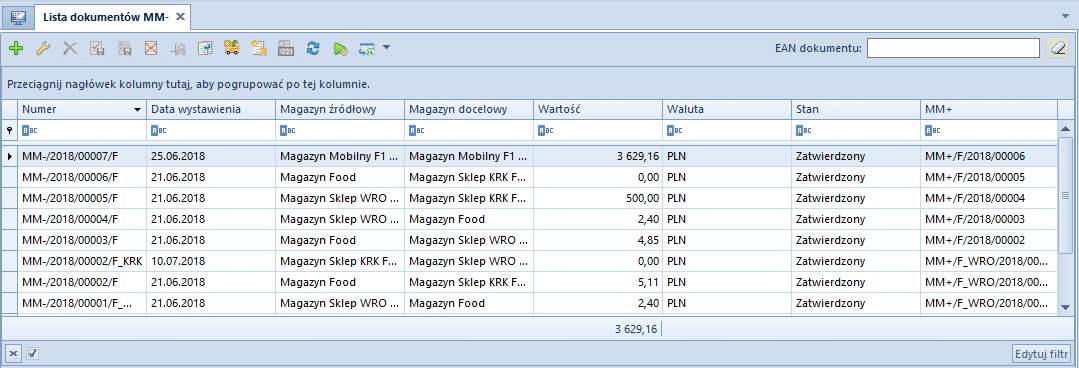Click the generate document icon with yellow star
1079x368 pixels.
(x=259, y=48)
